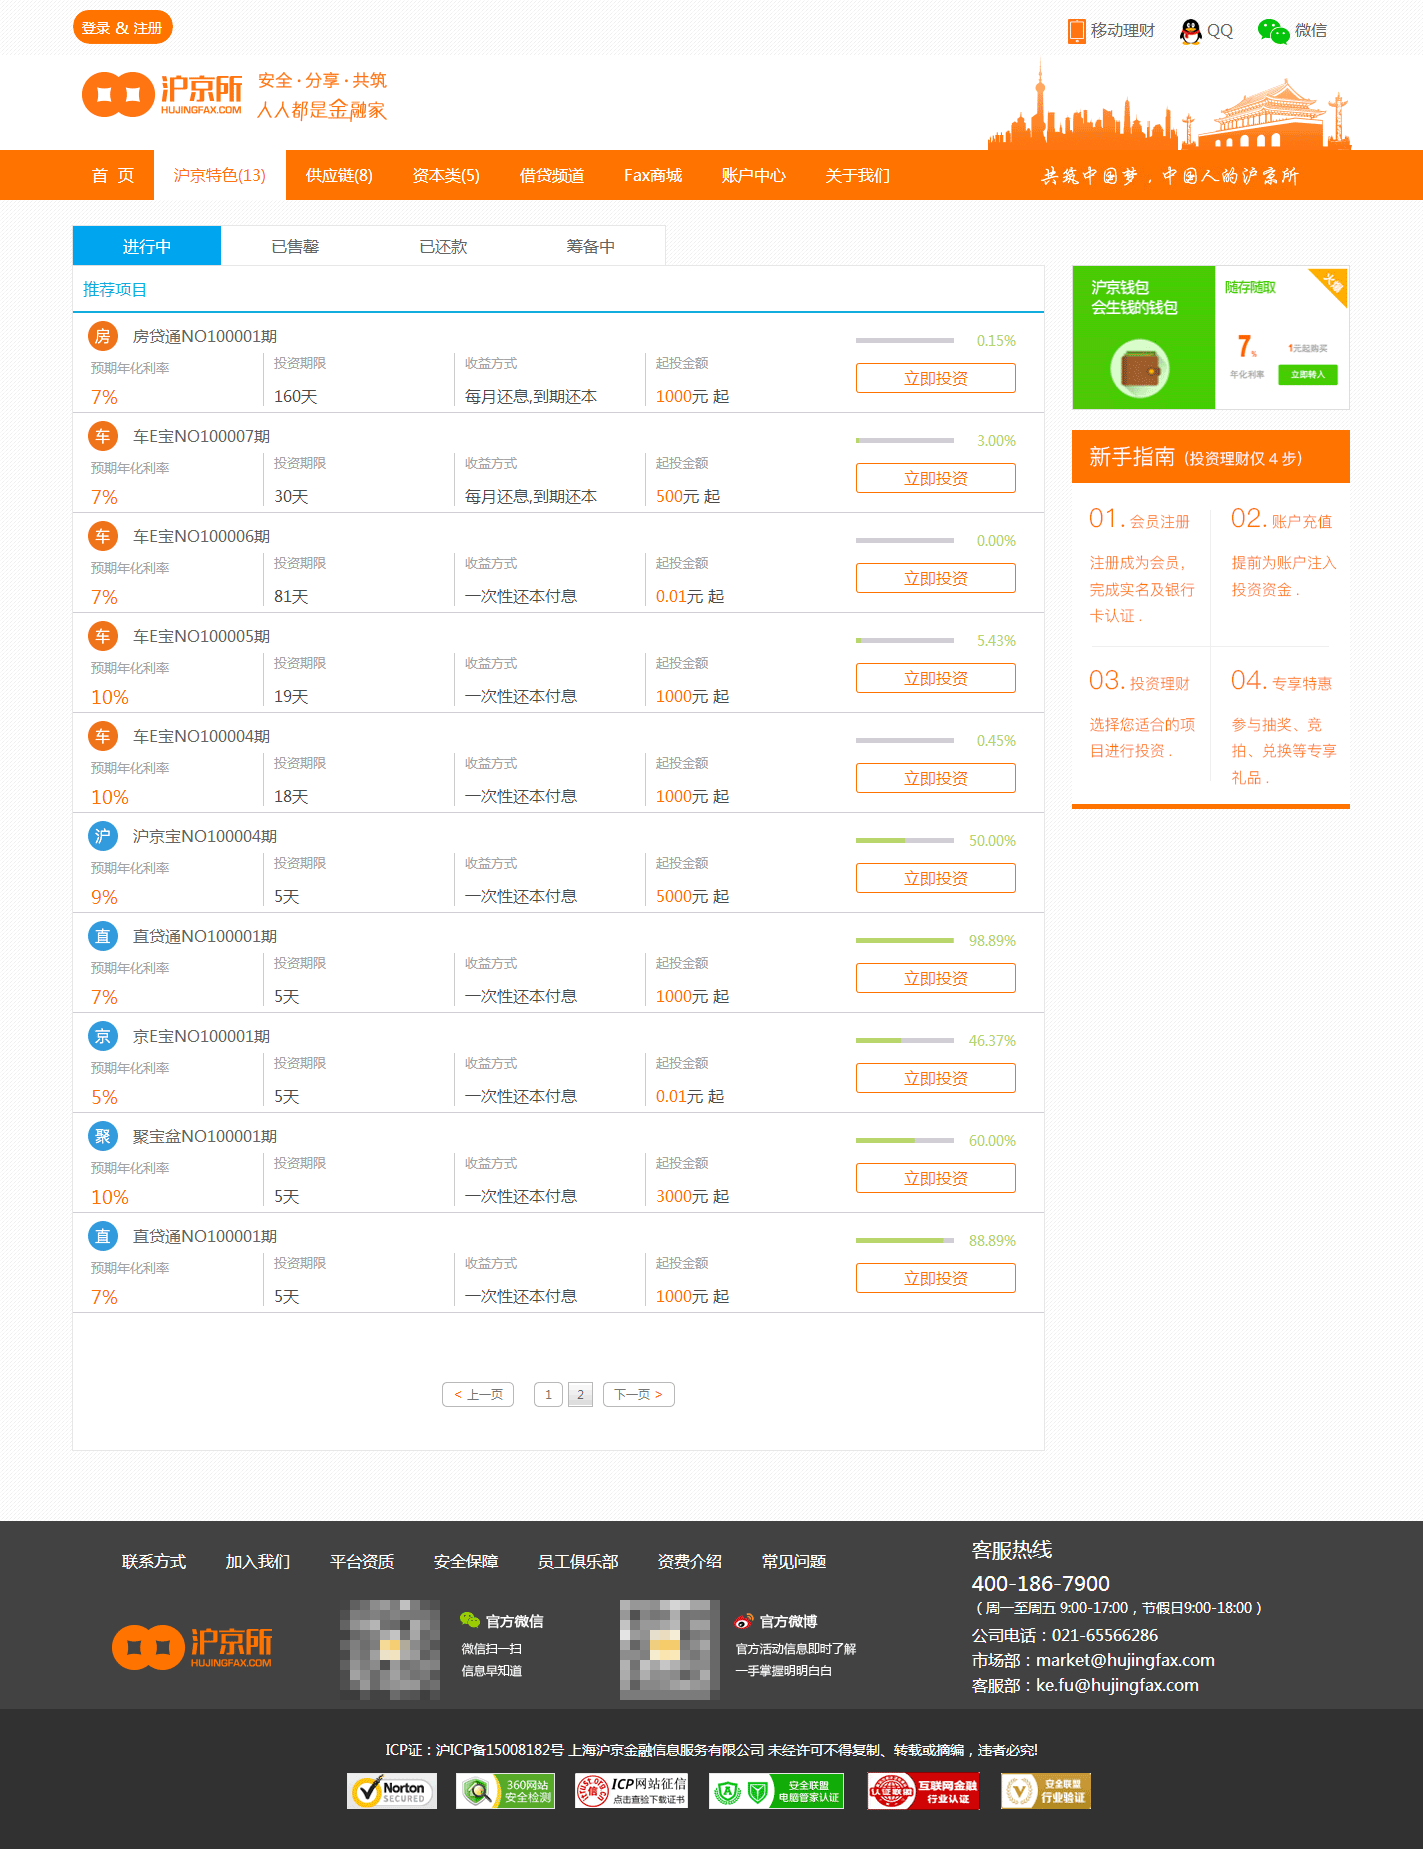Click the blue 沪 icon for 沪京宝NO100004期
Viewport: 1423px width, 1849px height.
click(103, 836)
